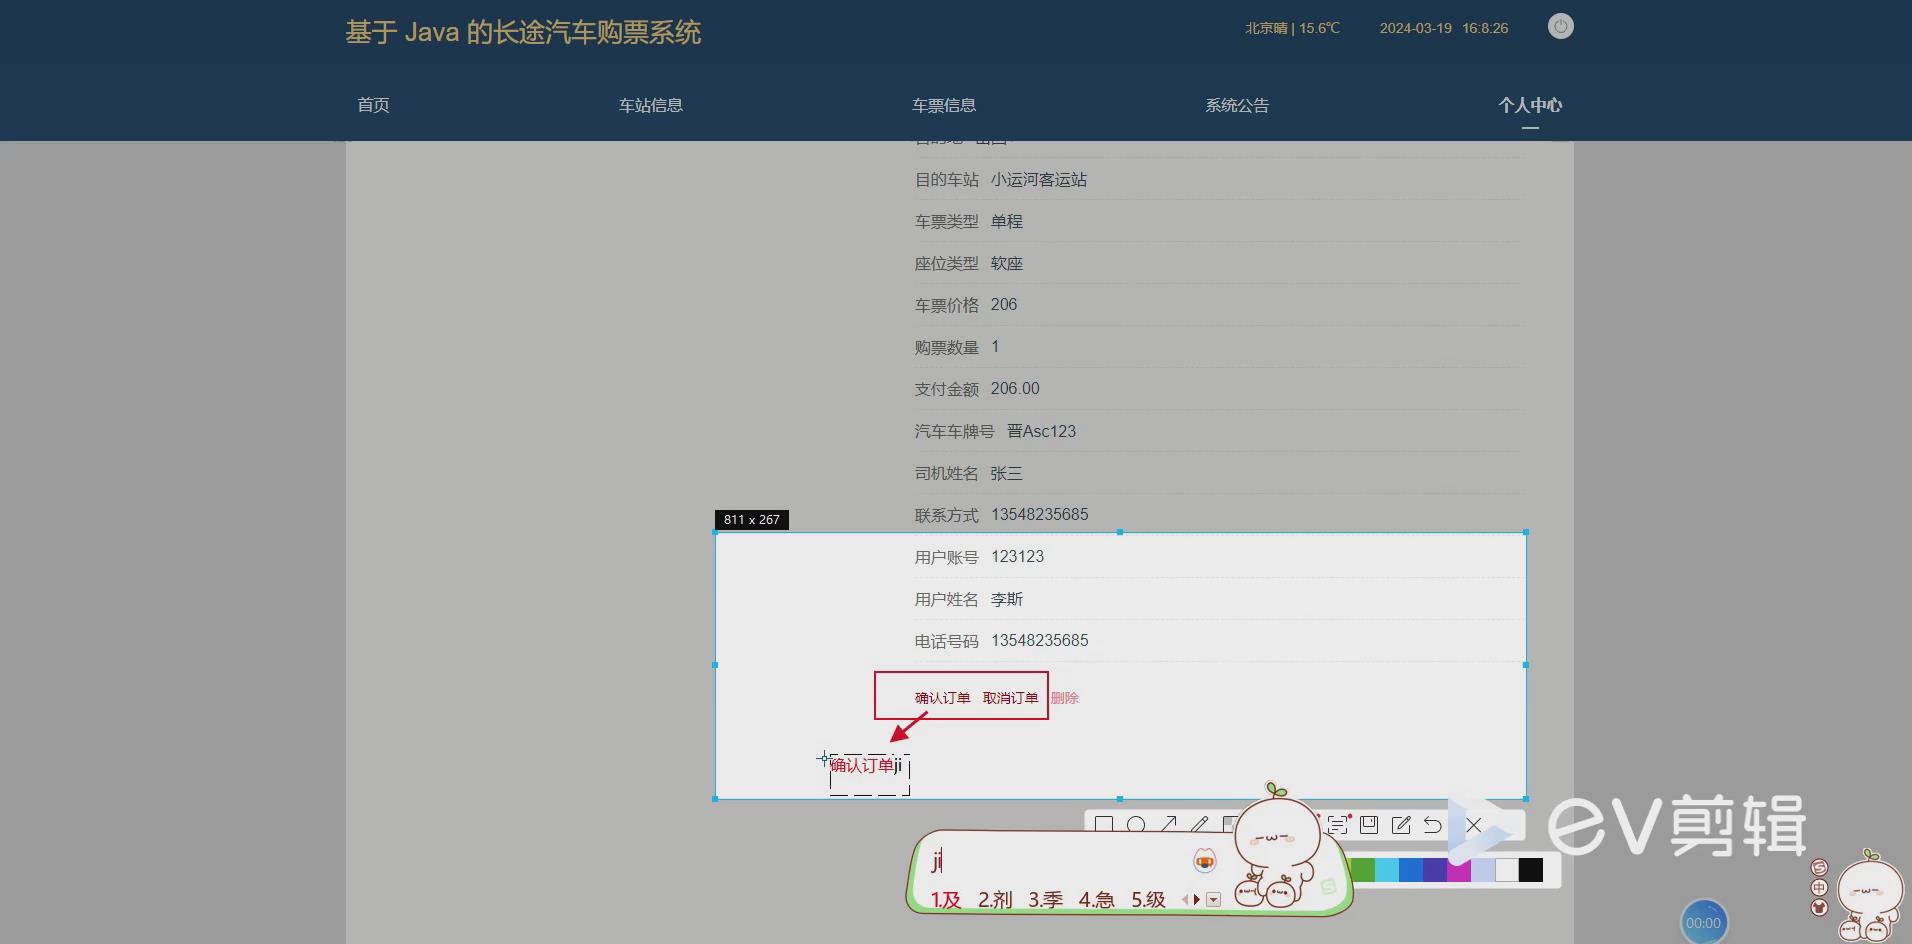The image size is (1912, 944).
Task: Switch to the 个人中心 tab
Action: pos(1531,104)
